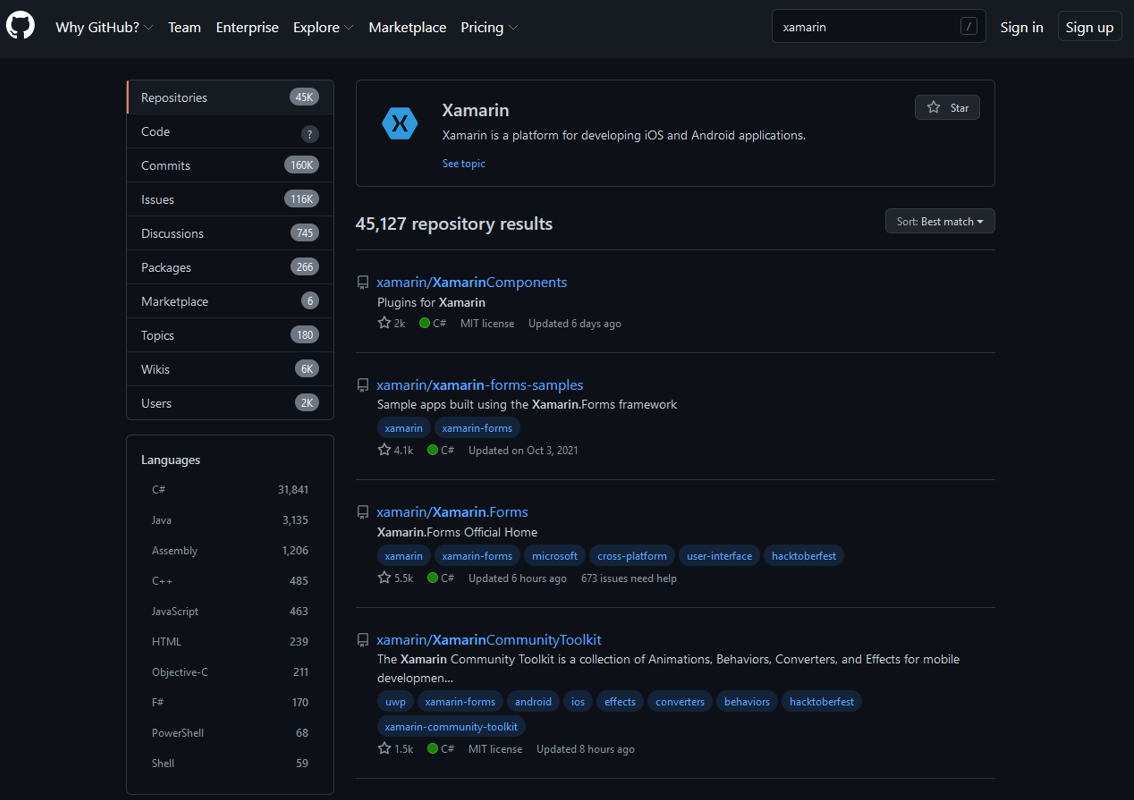
Task: Open Enterprise in the top navigation
Action: 247,27
